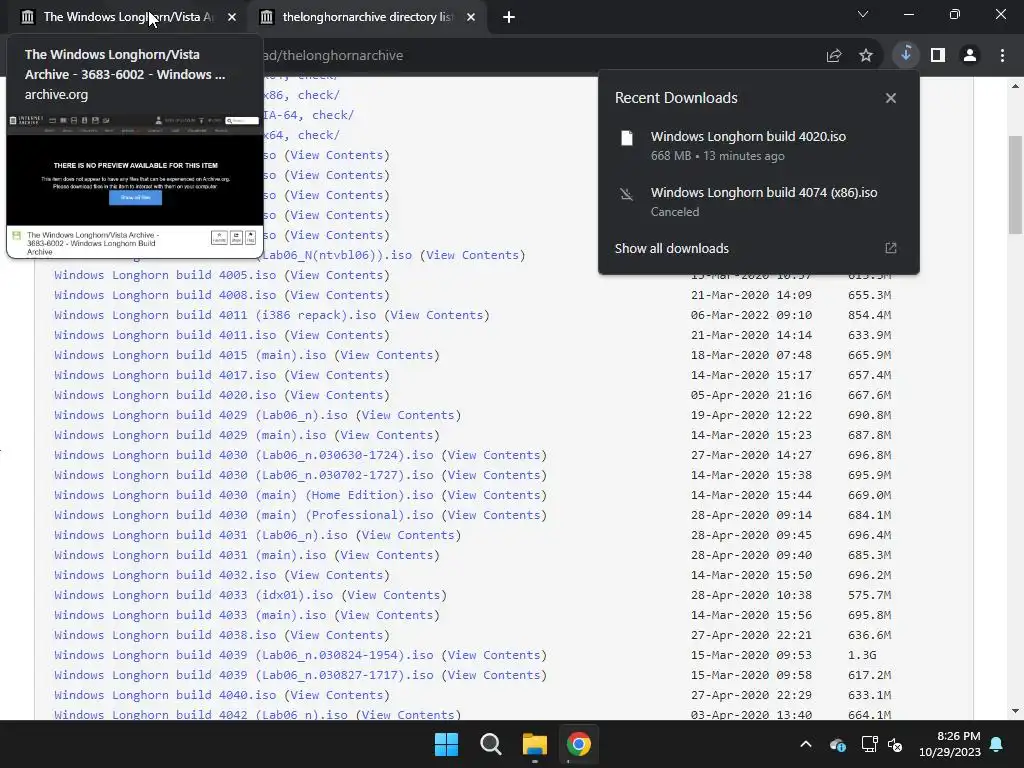The height and width of the screenshot is (768, 1024).
Task: Click the share this page icon
Action: tap(834, 56)
